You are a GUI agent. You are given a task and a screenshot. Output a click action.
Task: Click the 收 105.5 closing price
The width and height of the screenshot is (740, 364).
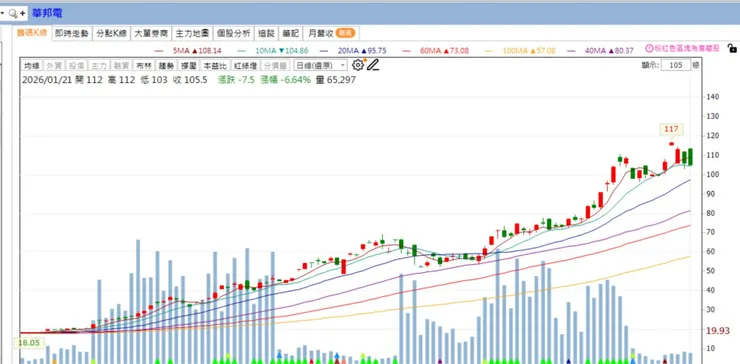point(190,80)
